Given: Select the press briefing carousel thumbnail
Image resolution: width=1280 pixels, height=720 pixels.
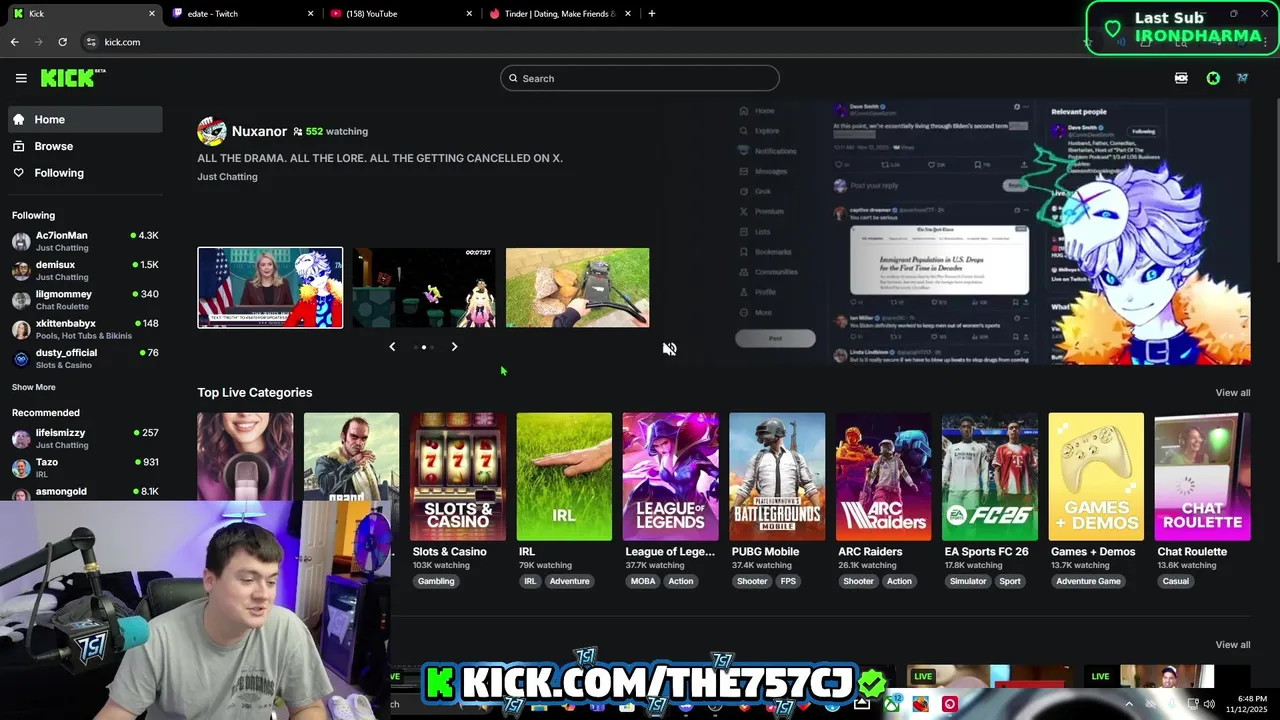Looking at the screenshot, I should click(270, 288).
